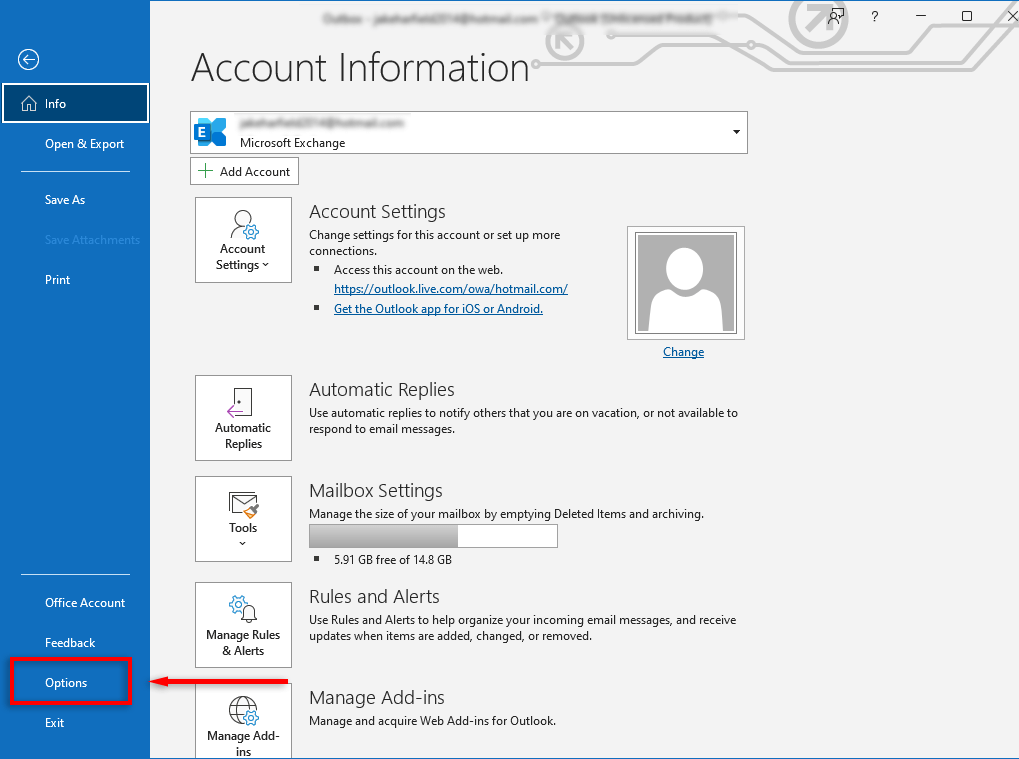Click the question mark help icon
Viewport: 1019px width, 759px height.
point(874,16)
